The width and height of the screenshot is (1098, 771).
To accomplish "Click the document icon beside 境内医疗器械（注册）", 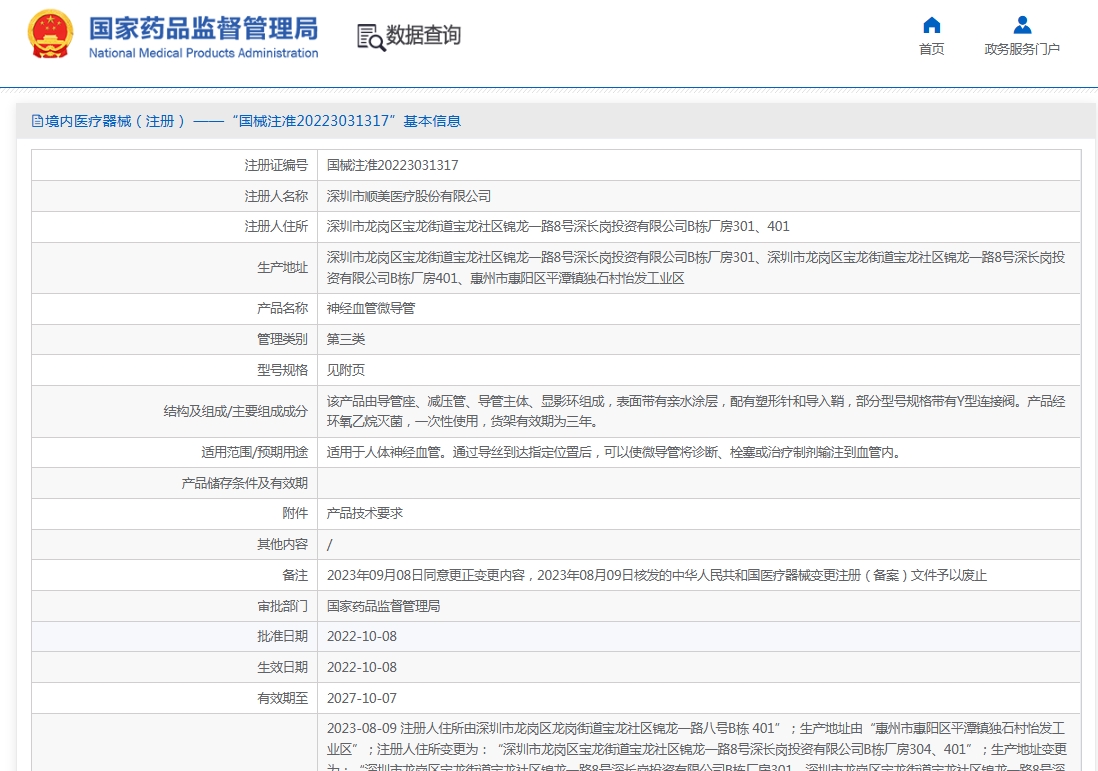I will (x=37, y=121).
